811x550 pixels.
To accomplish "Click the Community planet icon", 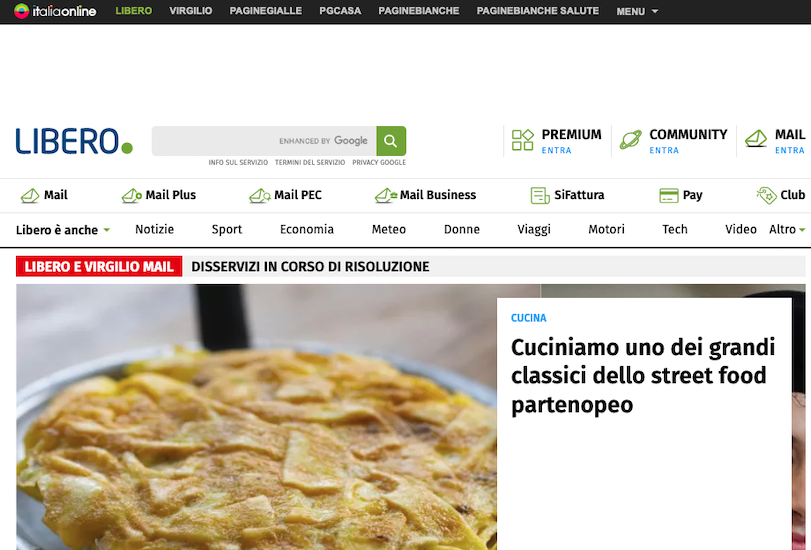I will coord(630,140).
